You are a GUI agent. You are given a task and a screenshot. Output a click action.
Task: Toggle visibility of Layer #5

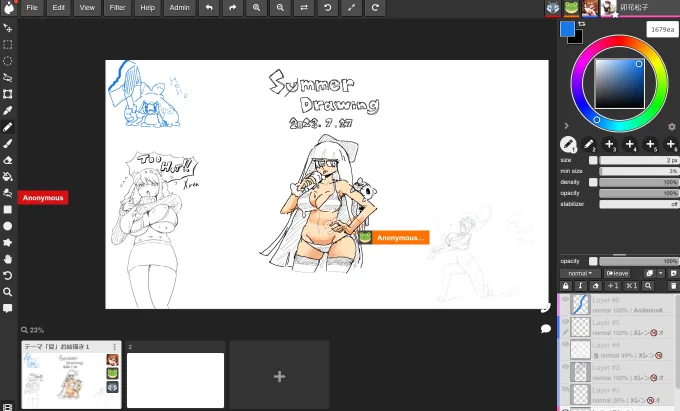pos(565,322)
